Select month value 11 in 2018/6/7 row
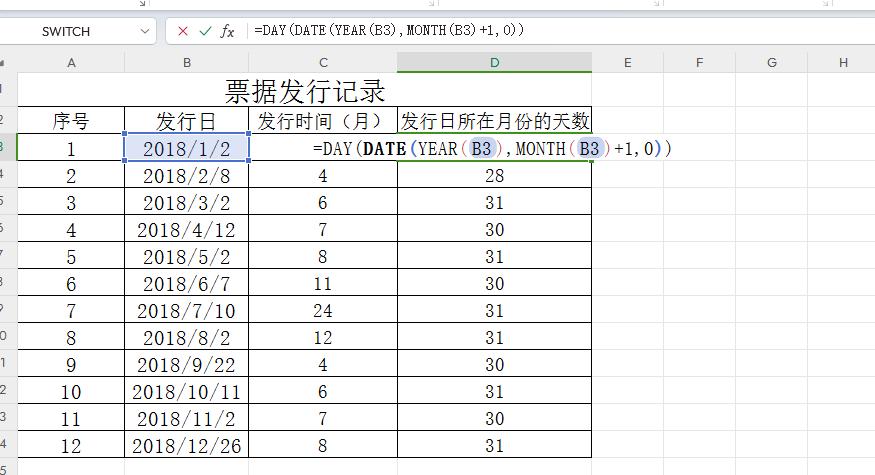This screenshot has height=475, width=875. pos(323,283)
